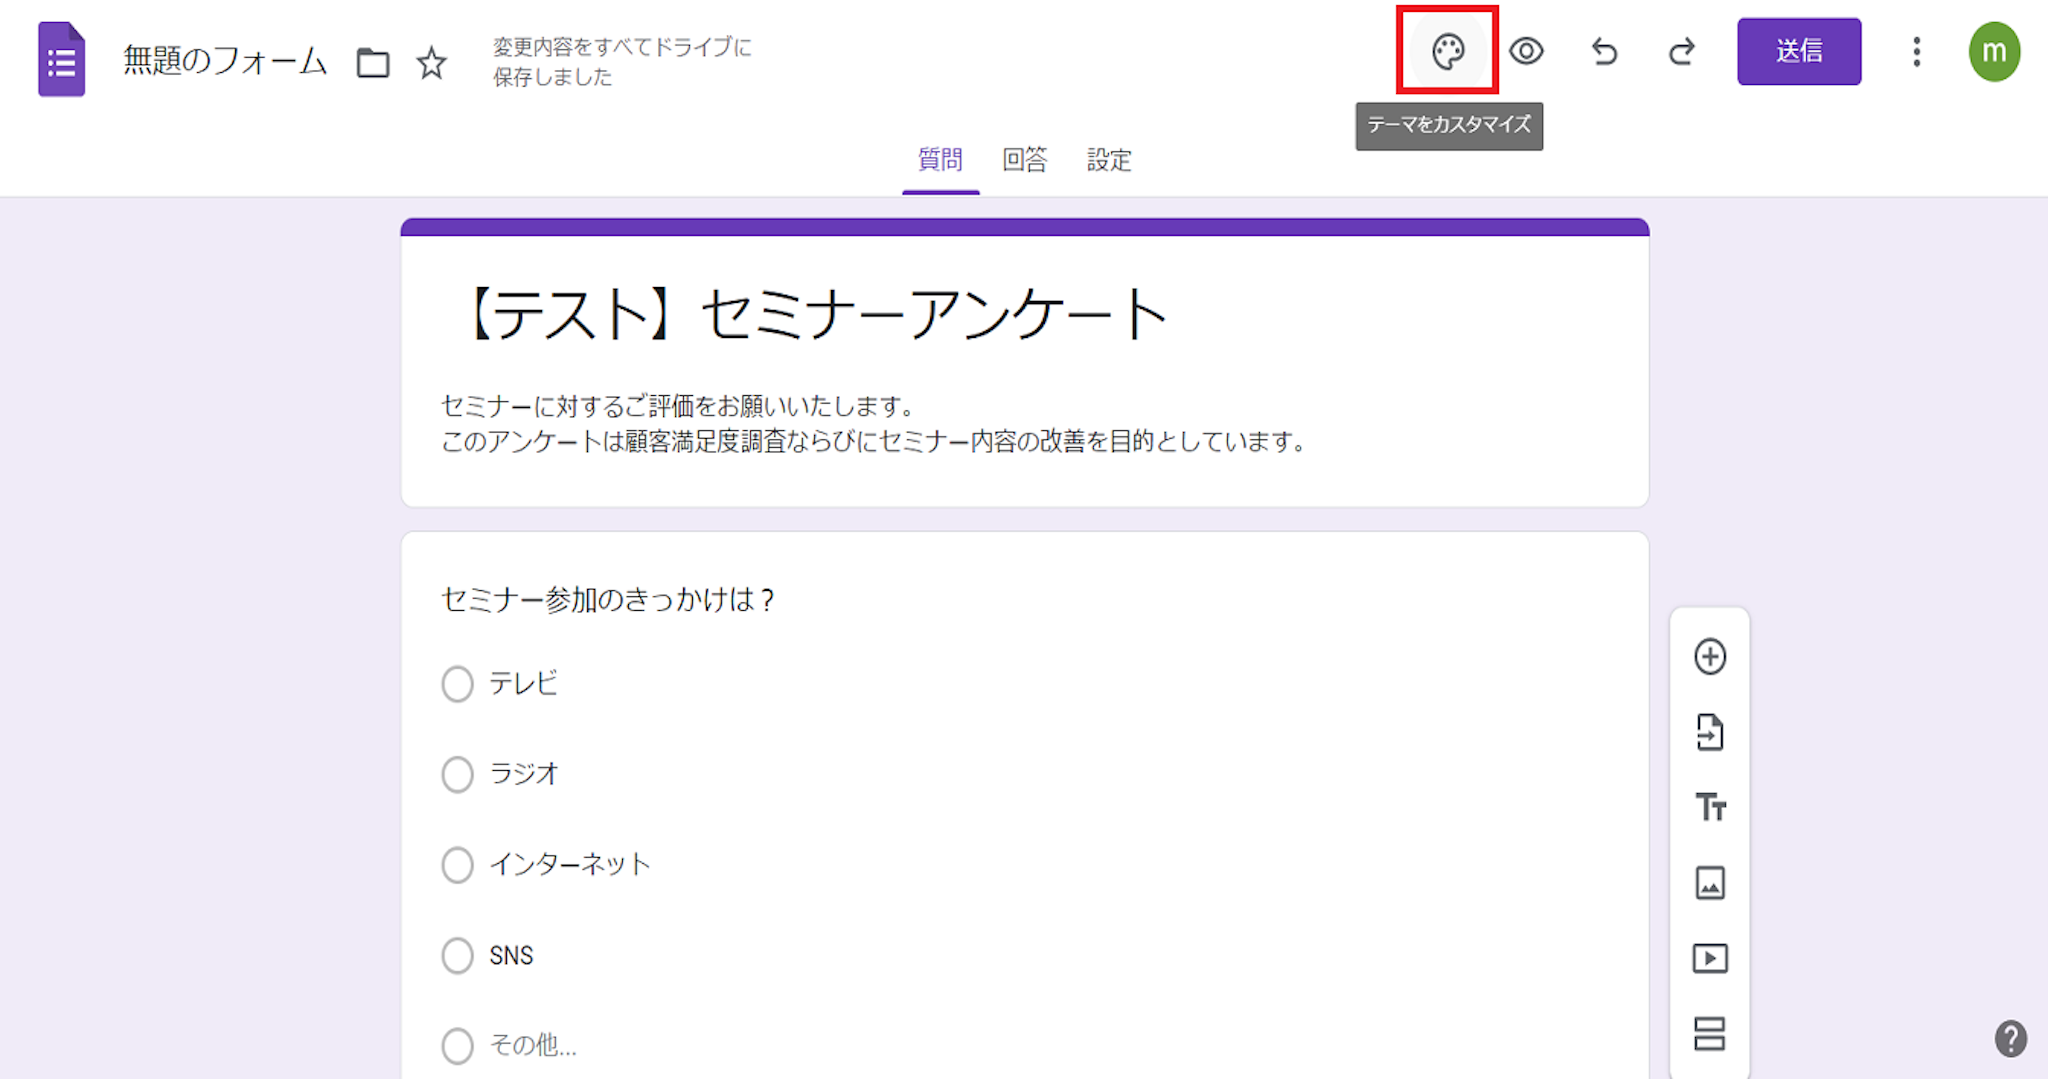Click the import questions icon
Screen dimensions: 2048x1079
[x=1710, y=732]
